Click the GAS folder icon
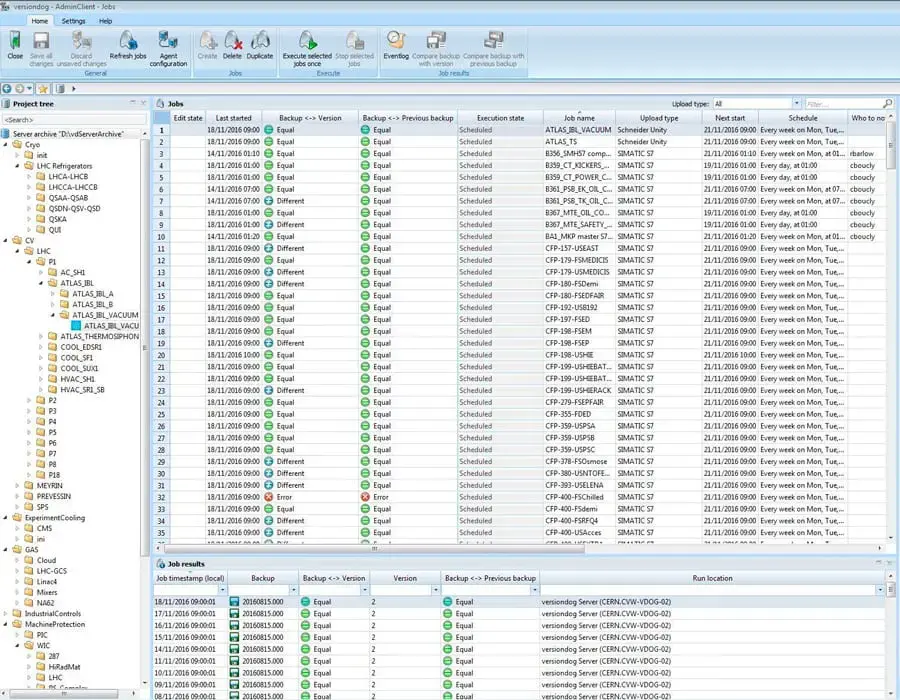The image size is (900, 700). pyautogui.click(x=17, y=550)
